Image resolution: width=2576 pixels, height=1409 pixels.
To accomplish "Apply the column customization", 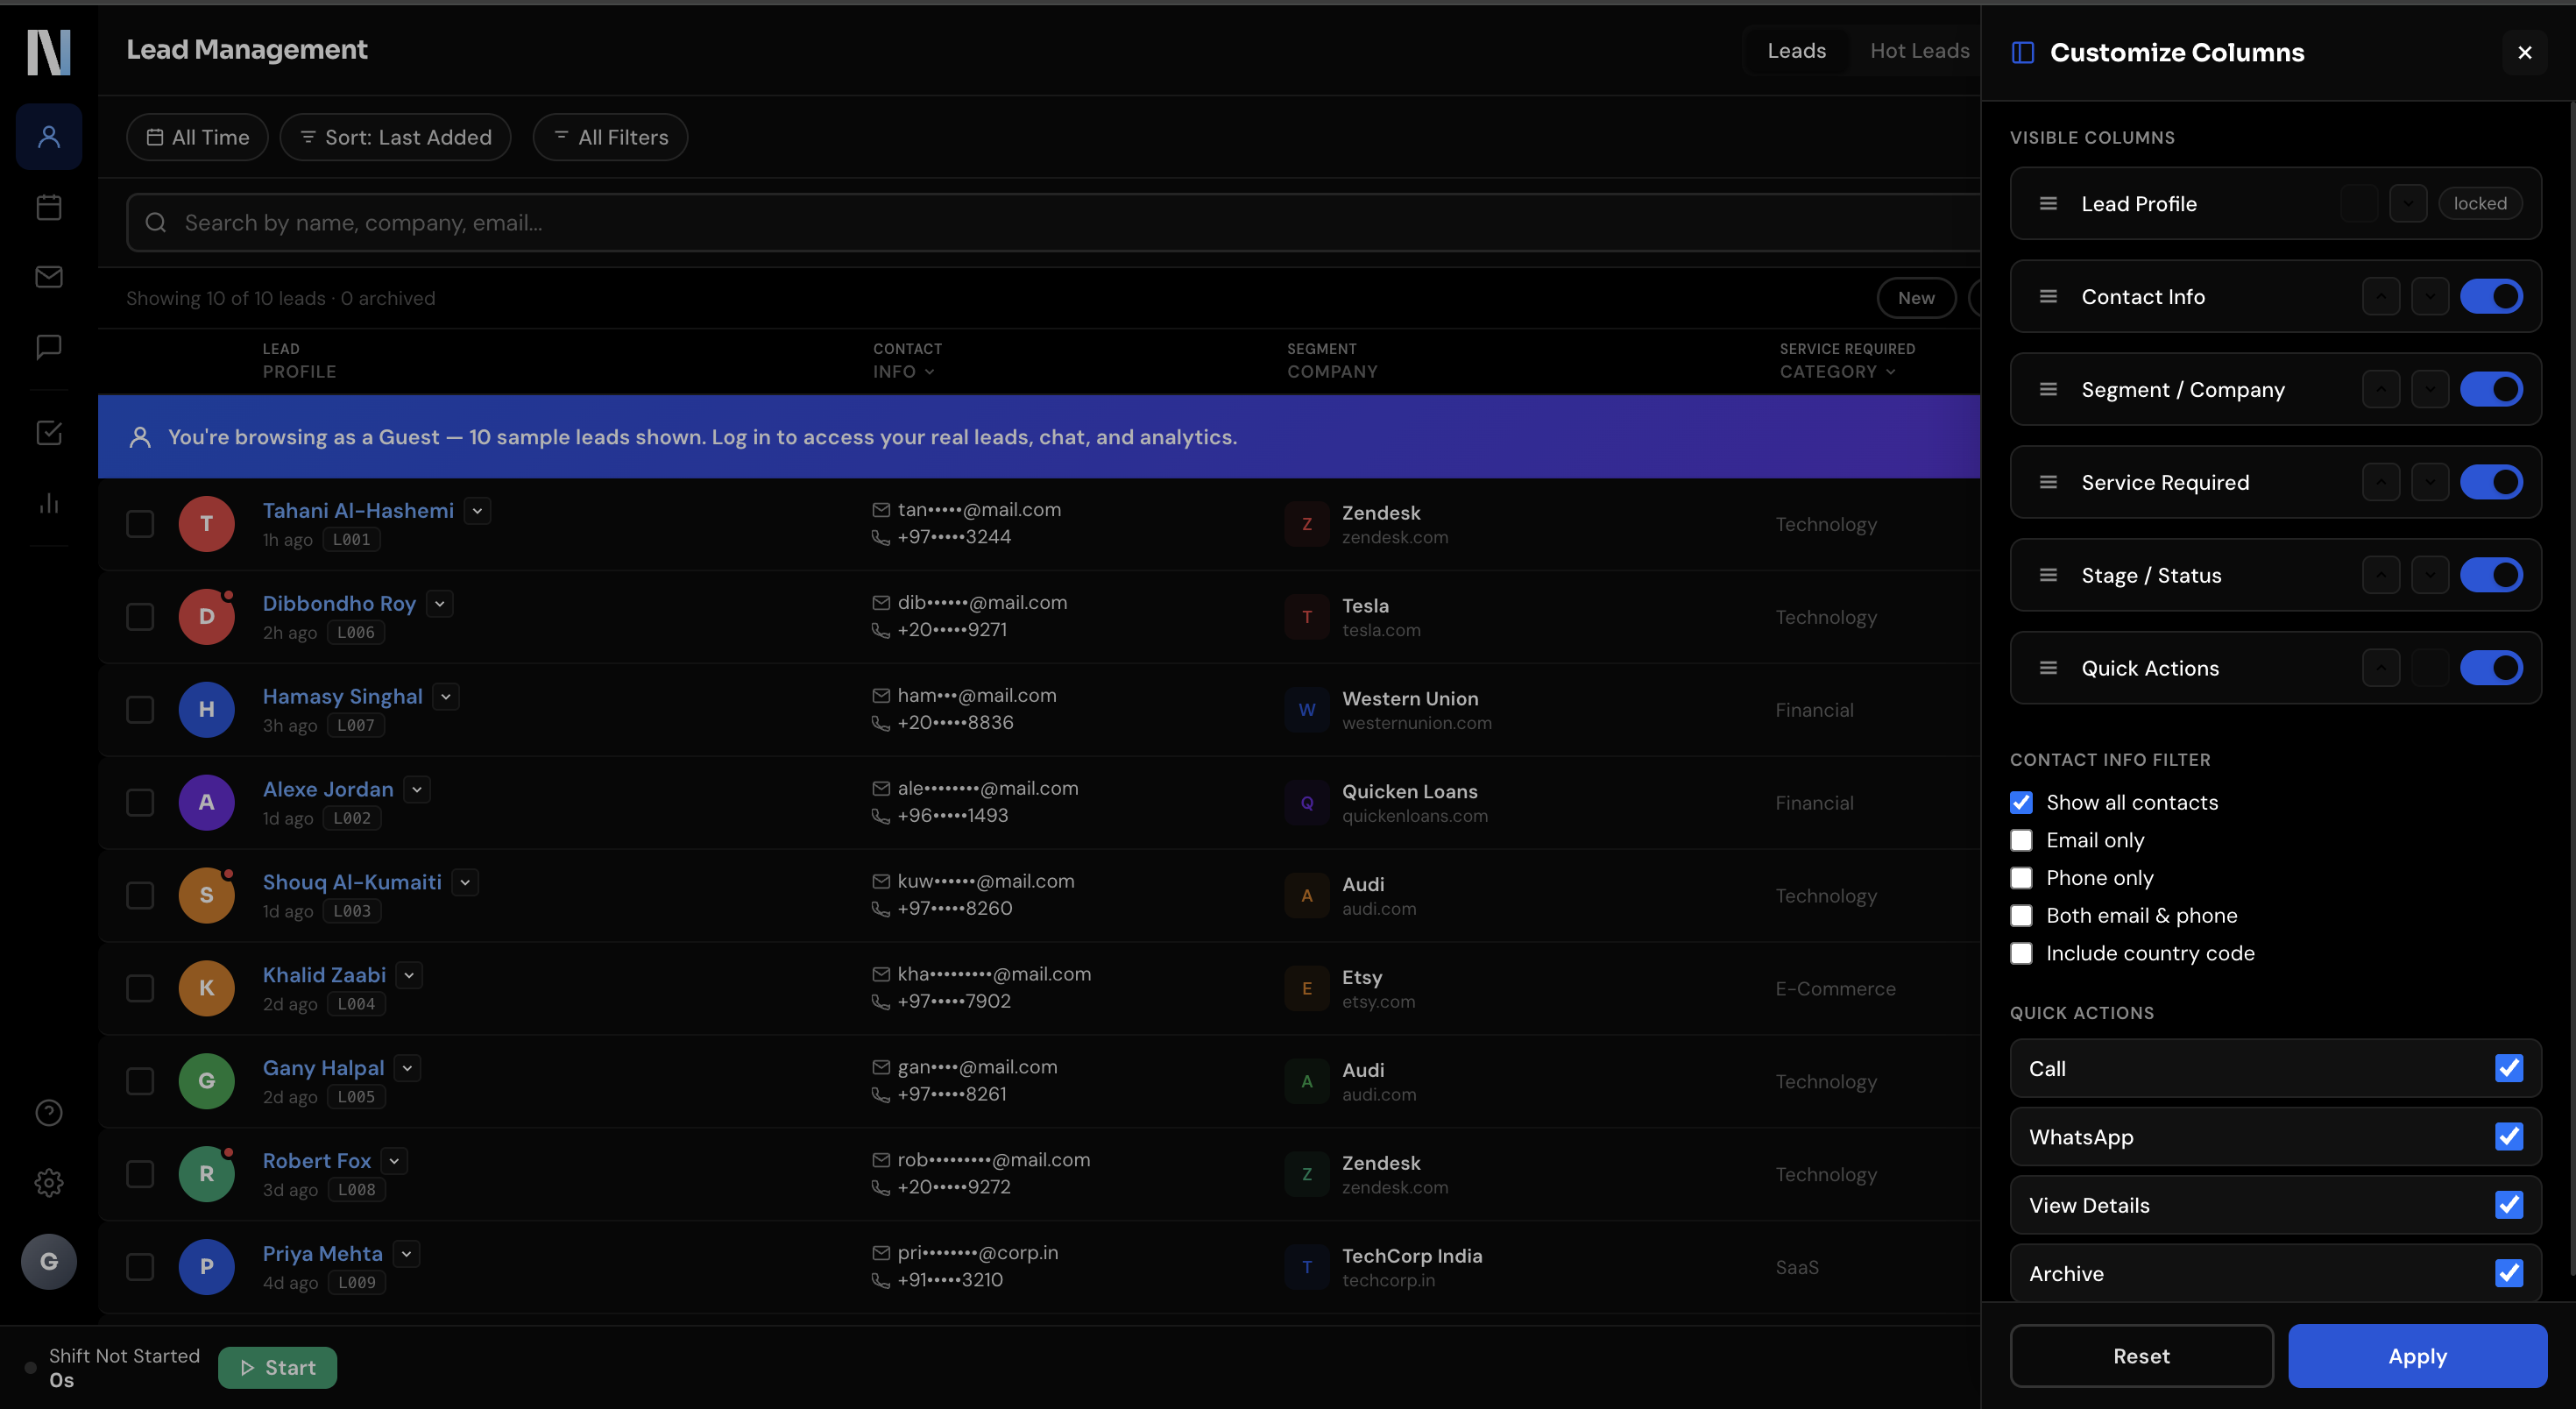I will pos(2417,1356).
